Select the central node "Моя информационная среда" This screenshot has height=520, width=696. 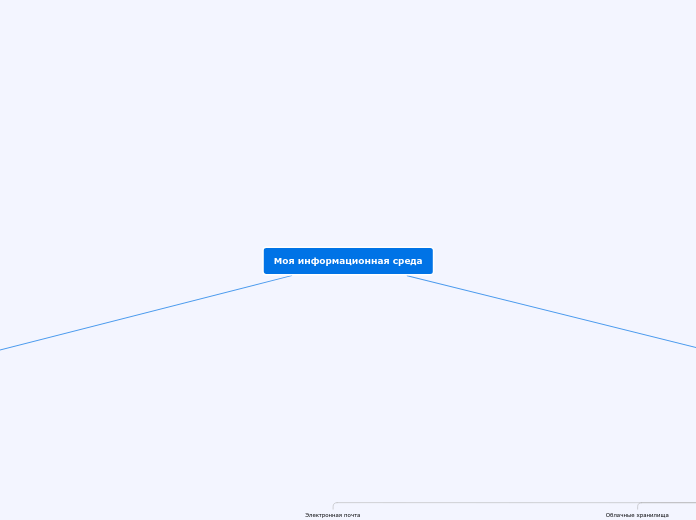[348, 261]
